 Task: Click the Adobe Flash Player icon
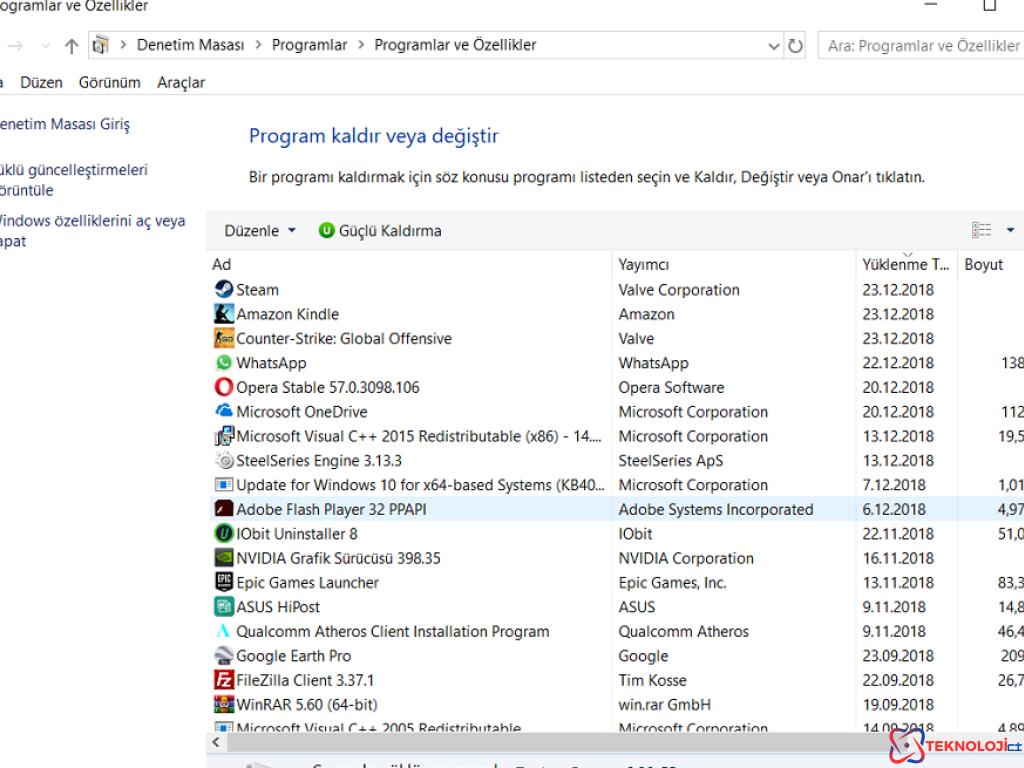[224, 509]
